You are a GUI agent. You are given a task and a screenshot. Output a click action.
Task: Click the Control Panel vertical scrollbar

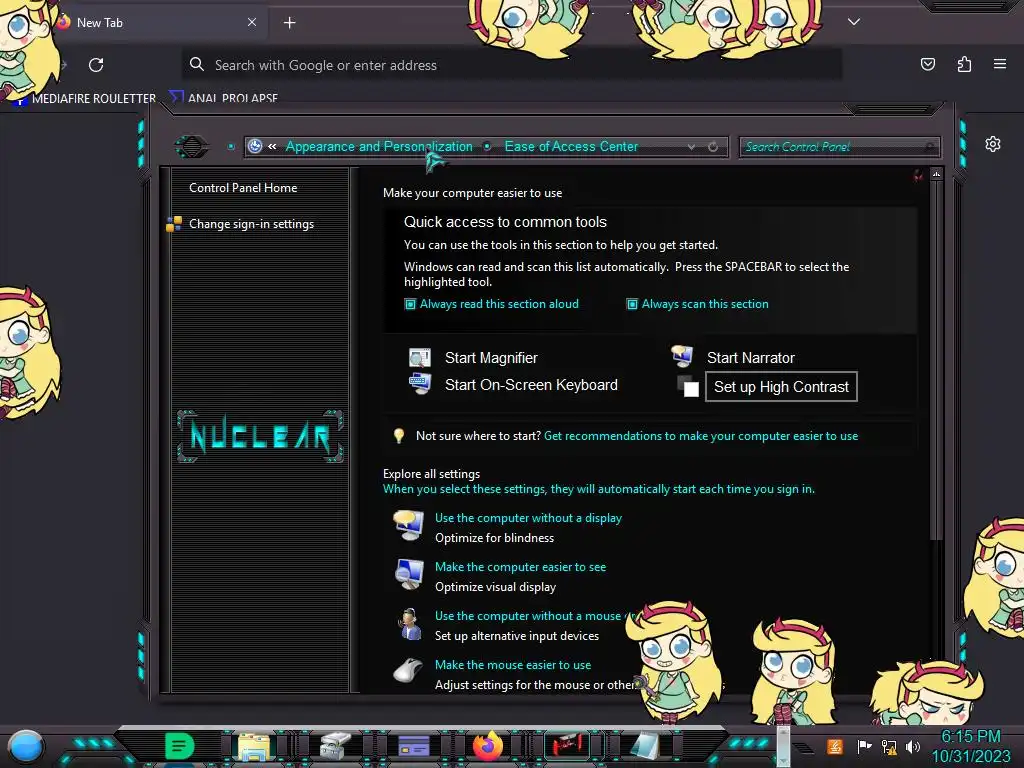[936, 359]
